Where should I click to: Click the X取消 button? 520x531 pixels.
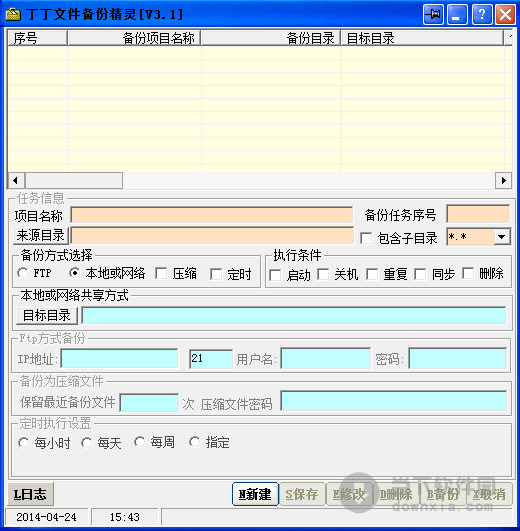490,494
